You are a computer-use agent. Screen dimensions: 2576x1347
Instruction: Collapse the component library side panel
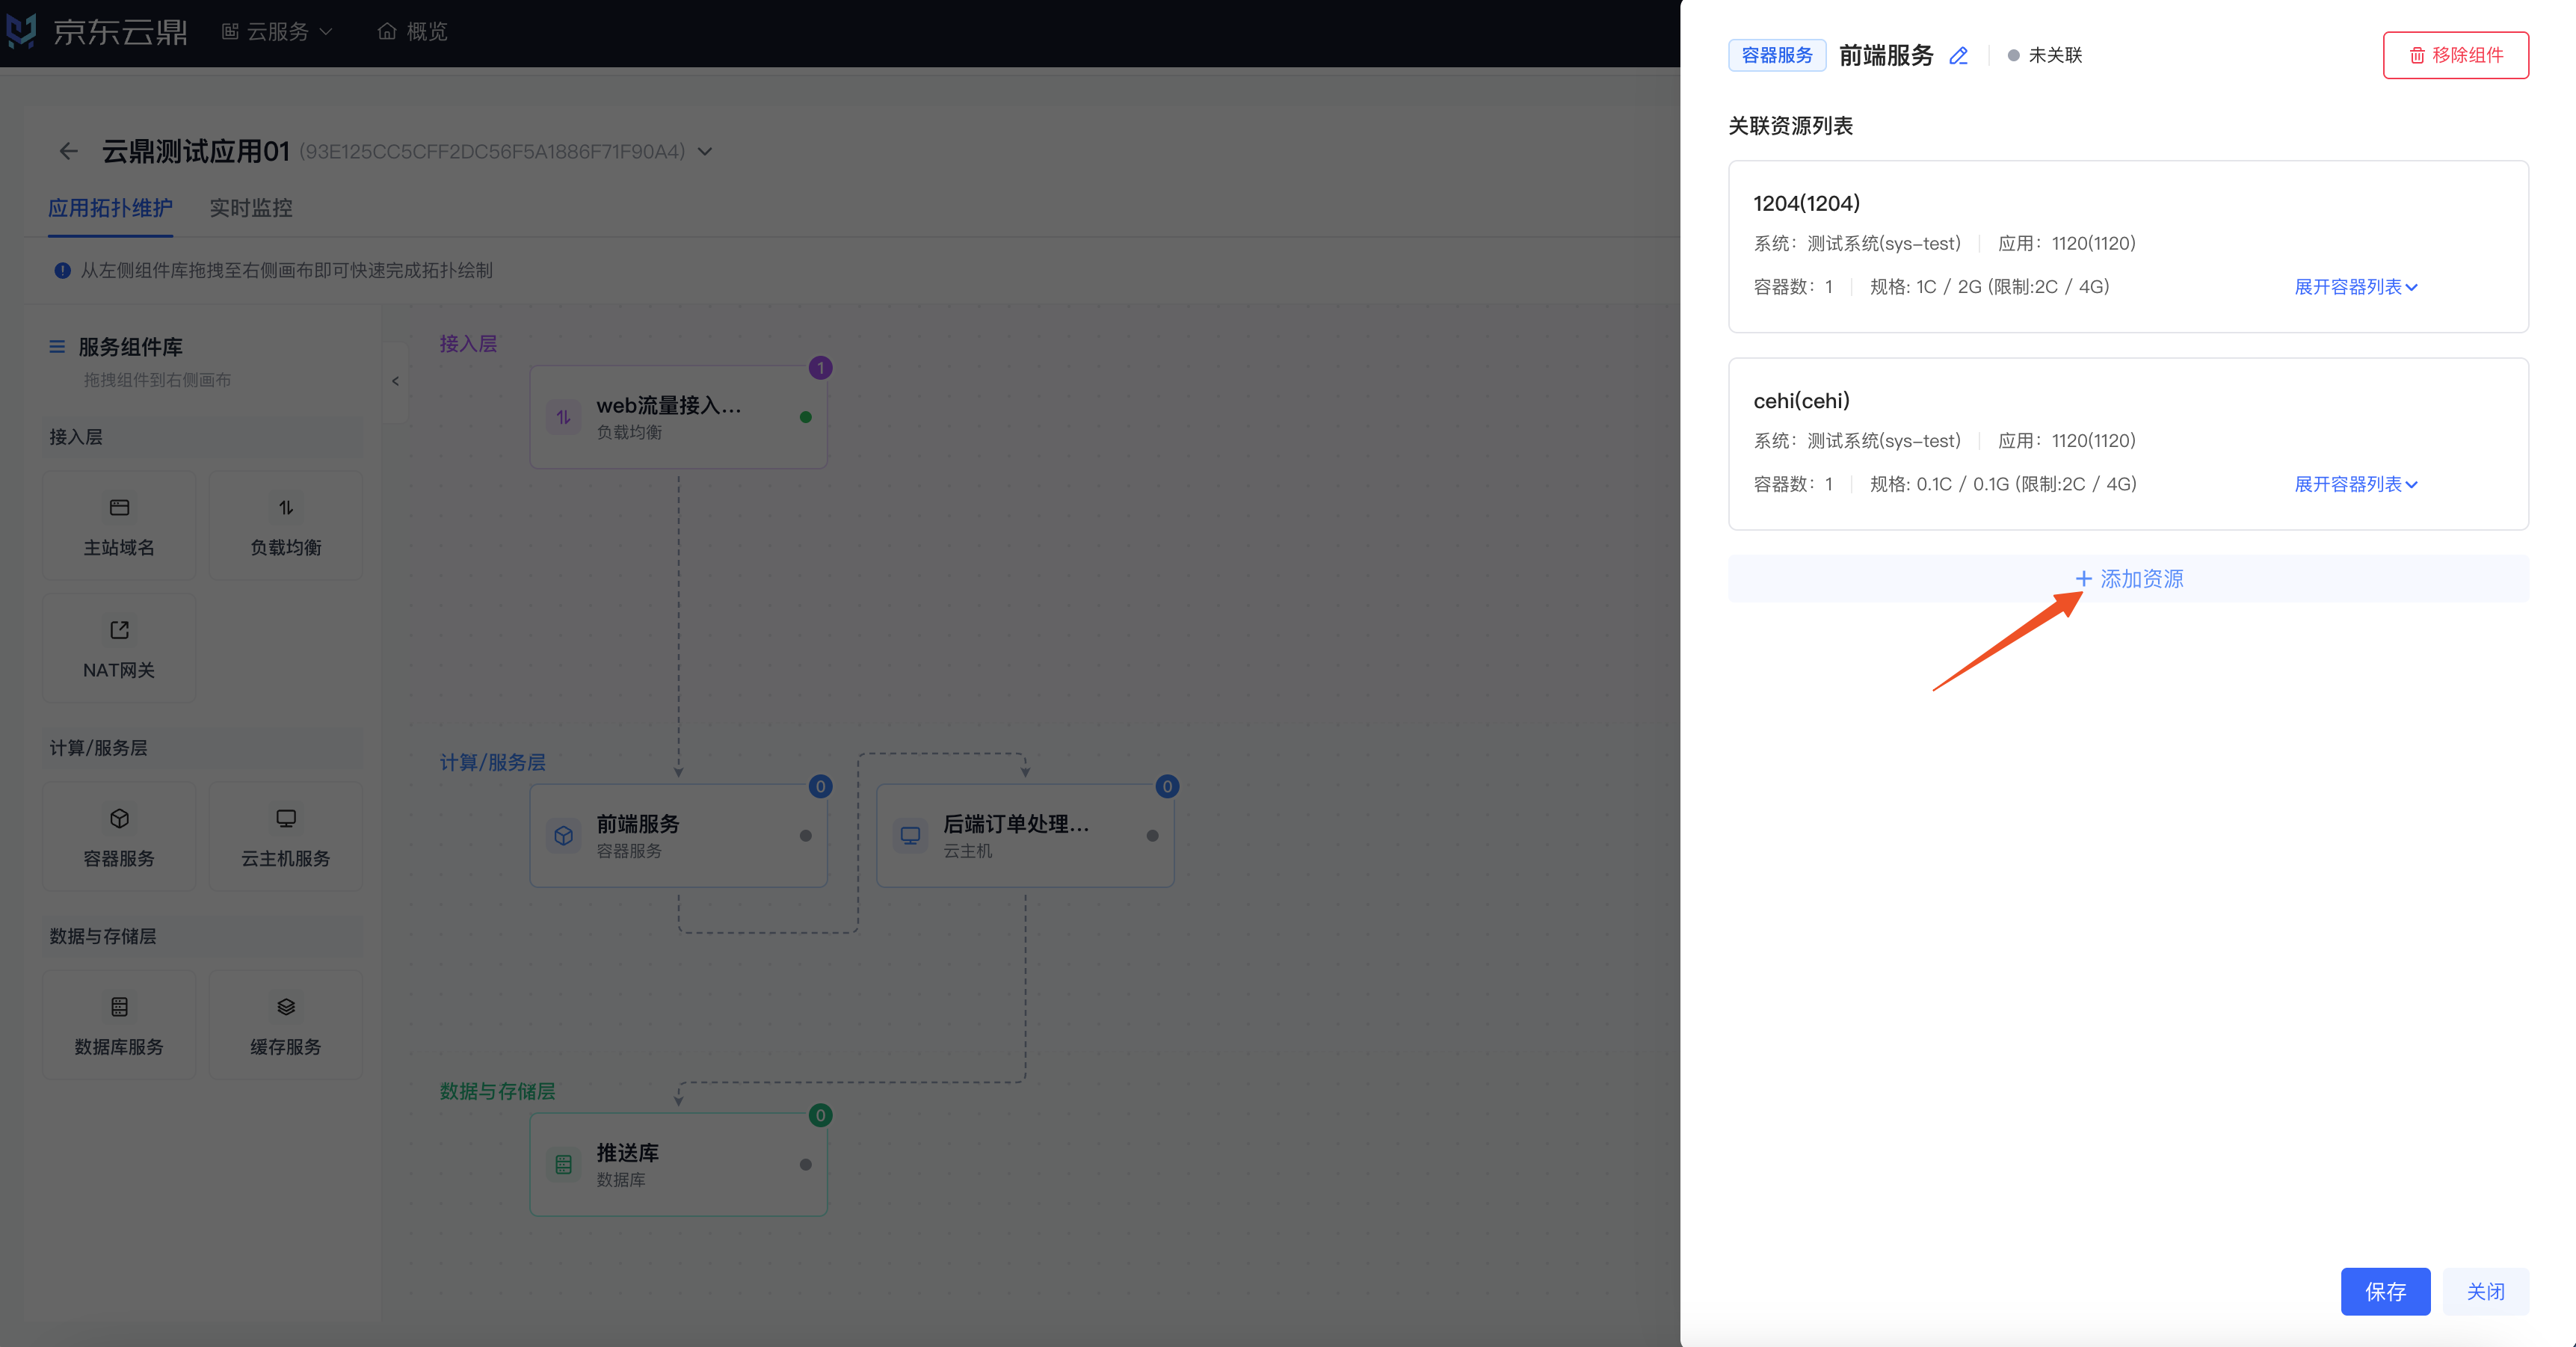click(395, 381)
